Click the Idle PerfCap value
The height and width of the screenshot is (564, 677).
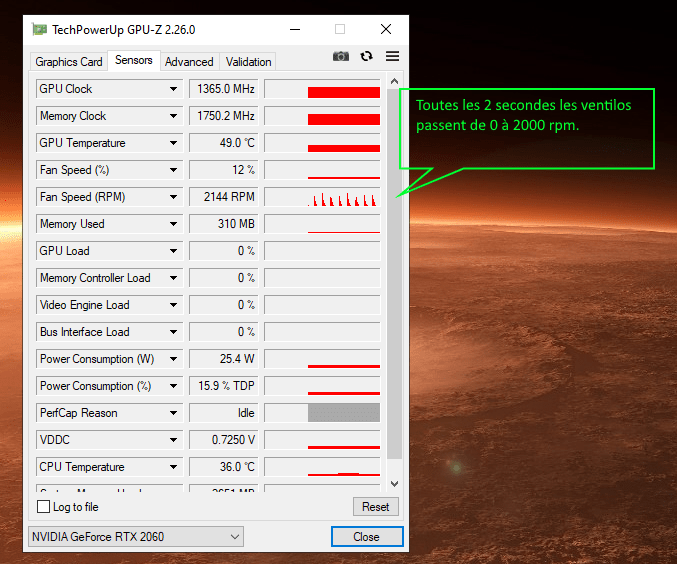pos(224,413)
